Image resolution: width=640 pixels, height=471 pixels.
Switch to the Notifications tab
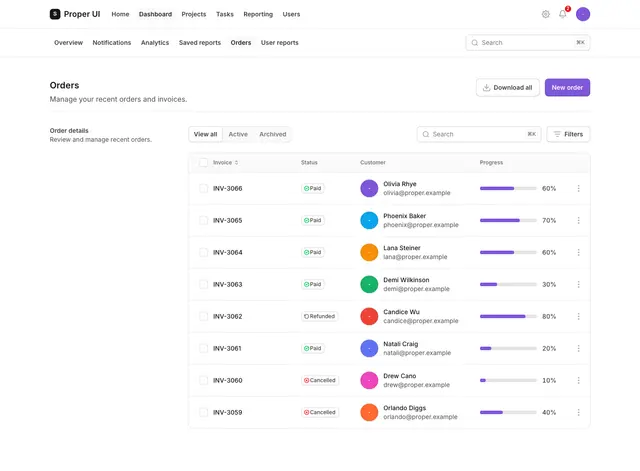[112, 42]
